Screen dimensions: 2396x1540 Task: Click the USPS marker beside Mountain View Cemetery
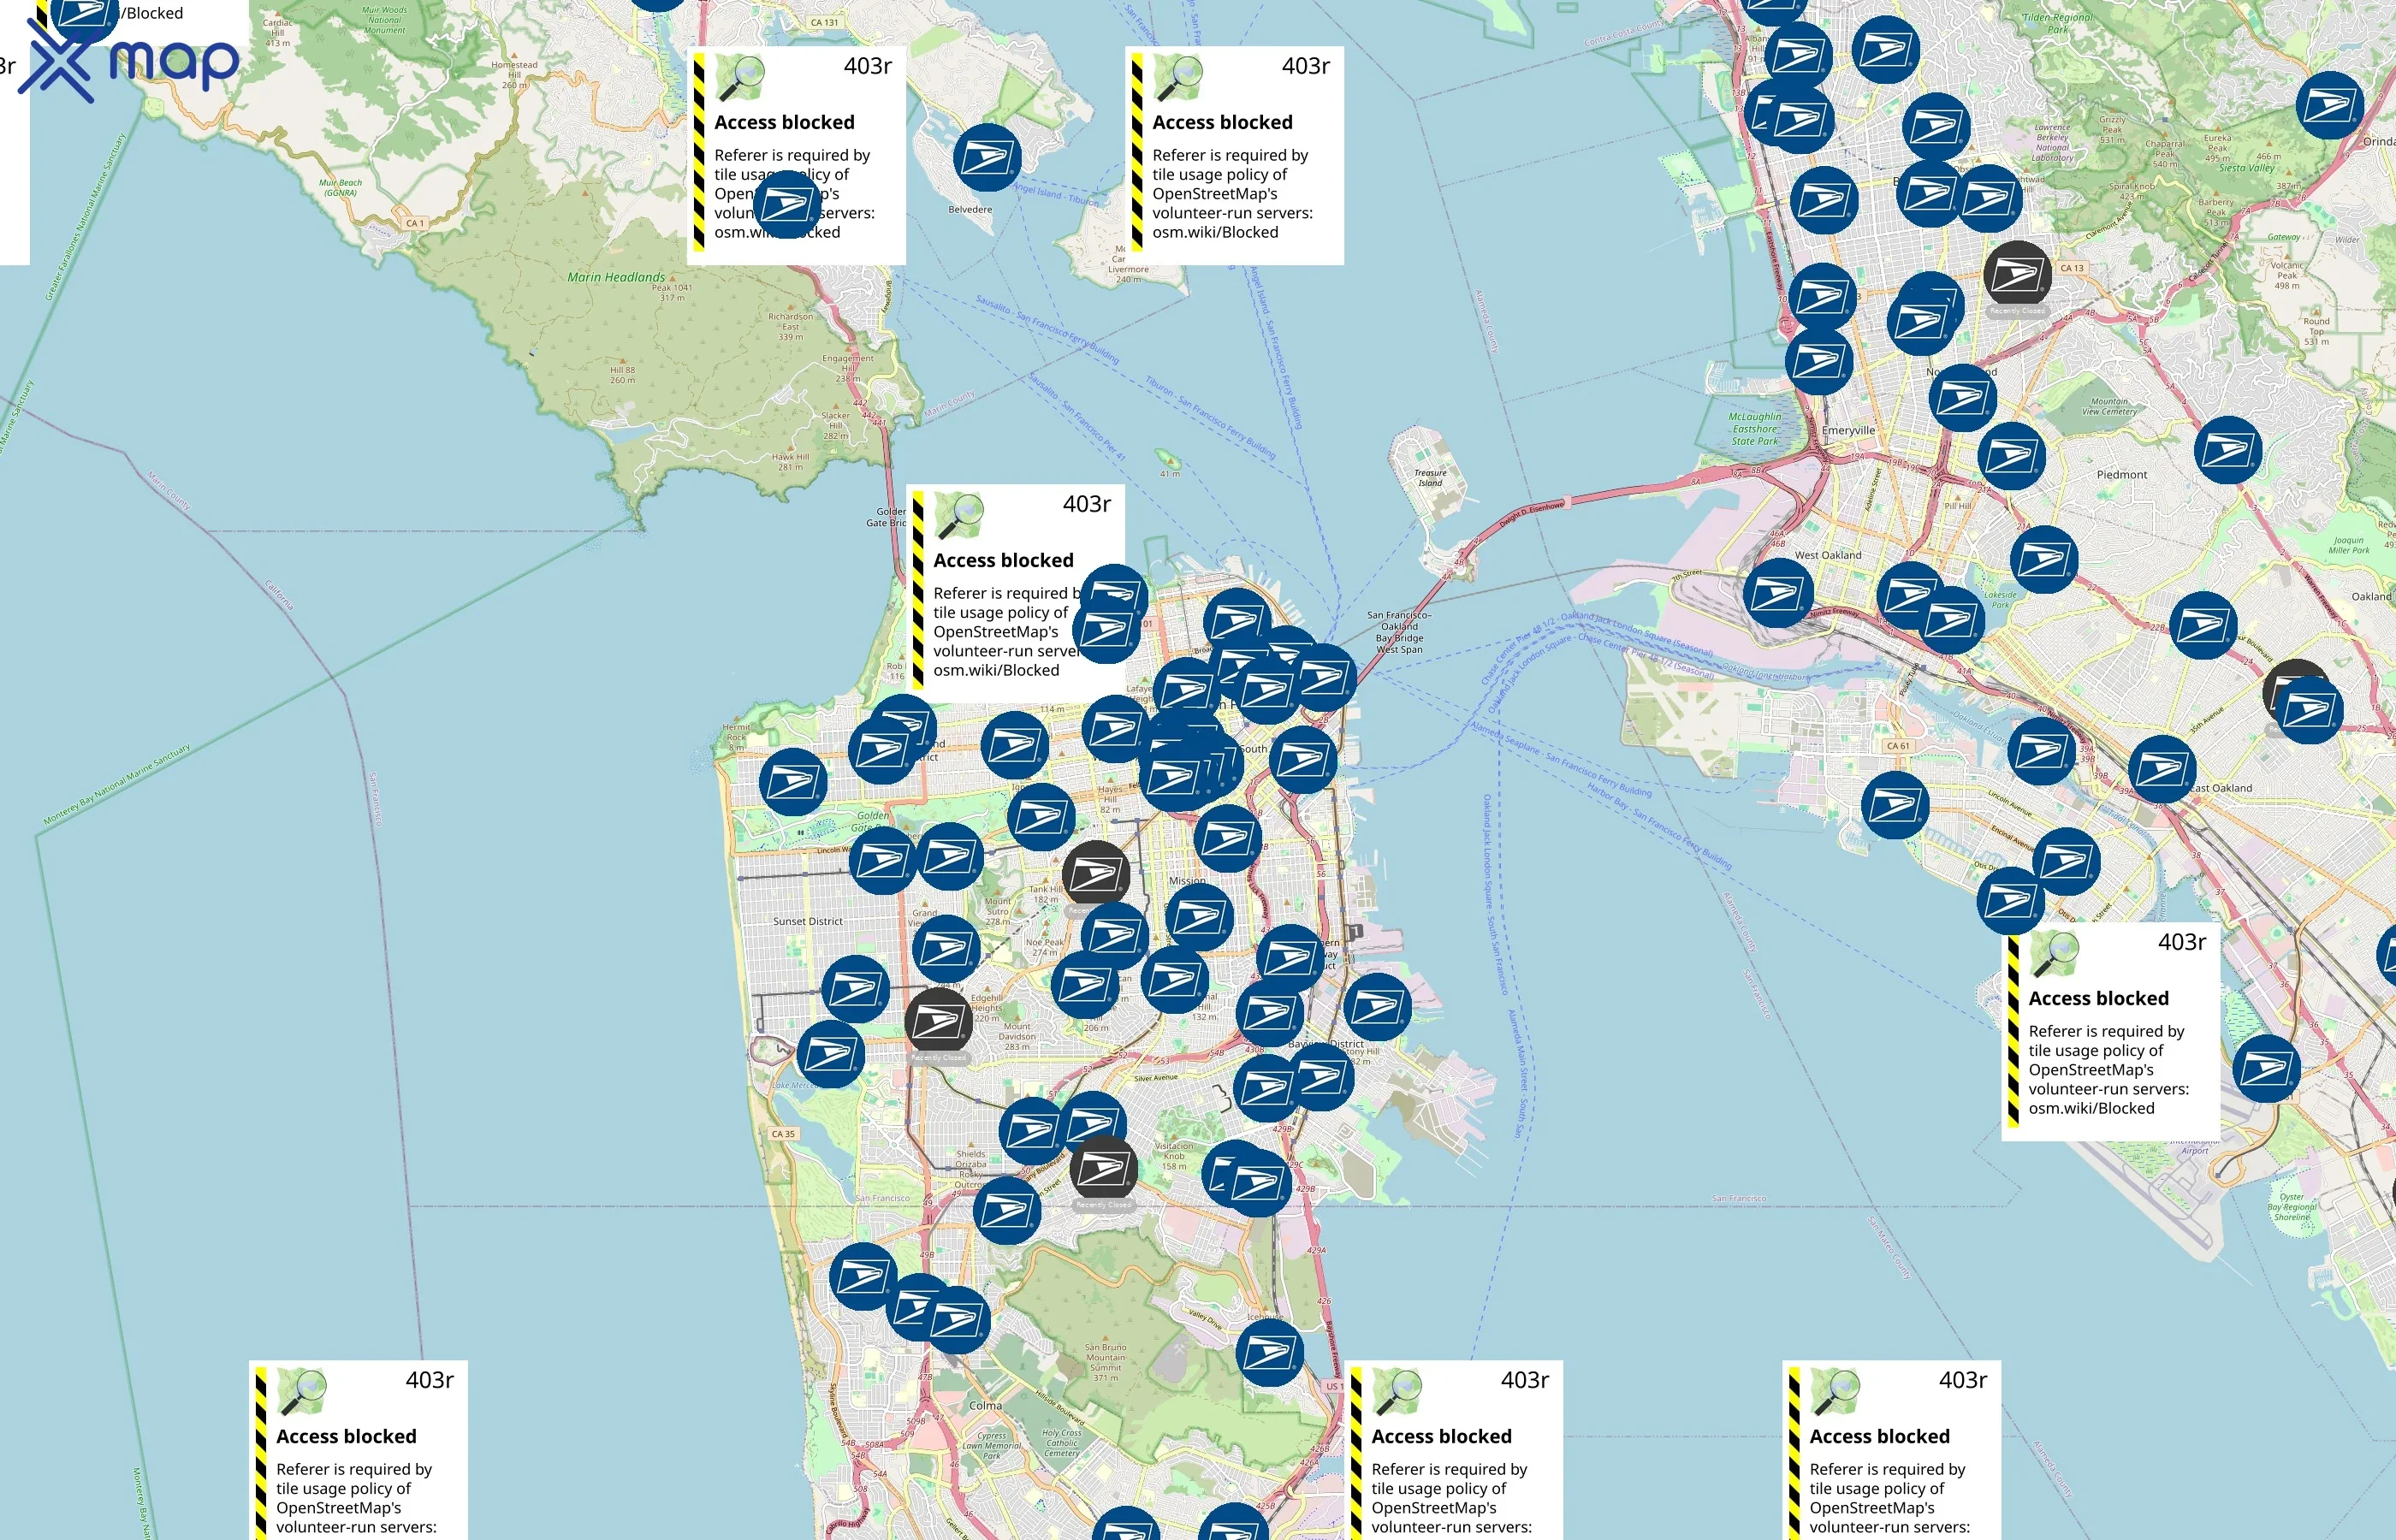pyautogui.click(x=2012, y=456)
